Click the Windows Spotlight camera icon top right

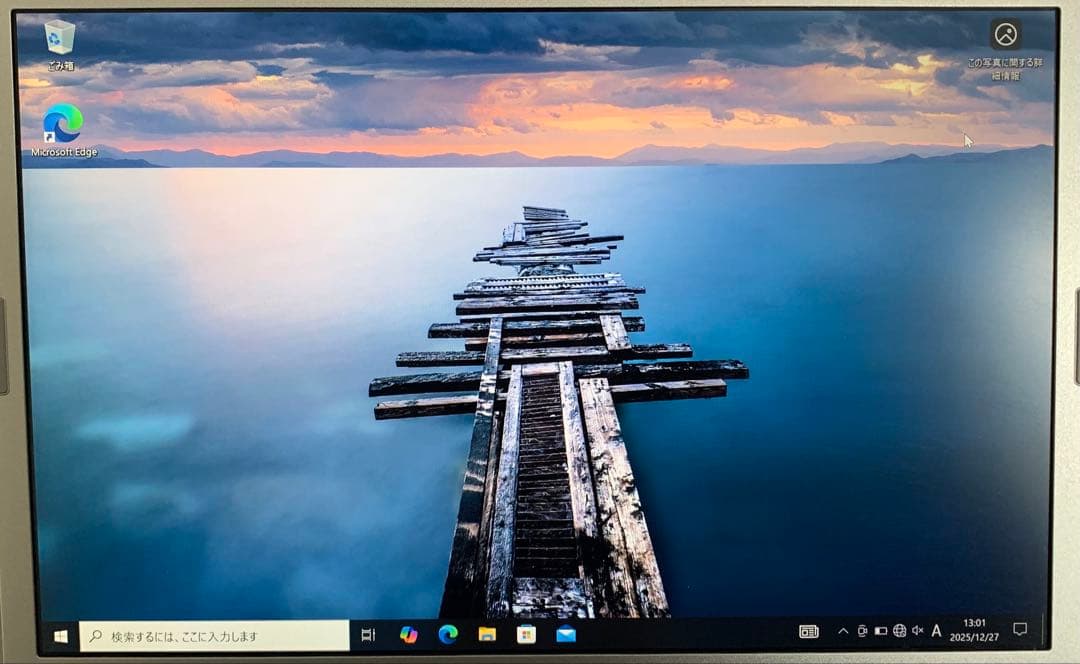pyautogui.click(x=1005, y=35)
